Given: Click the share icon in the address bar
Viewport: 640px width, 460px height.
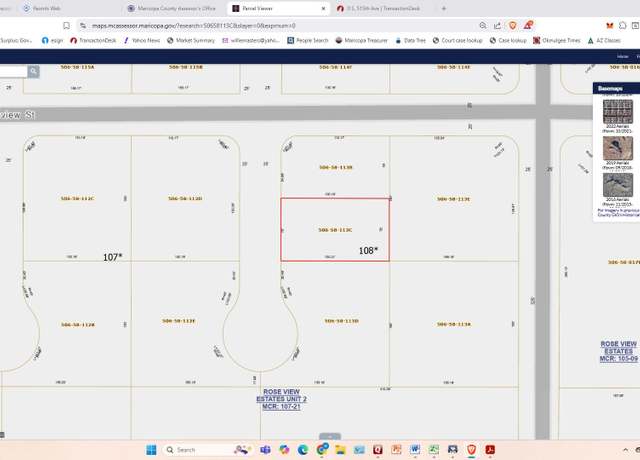Looking at the screenshot, I should [x=498, y=26].
